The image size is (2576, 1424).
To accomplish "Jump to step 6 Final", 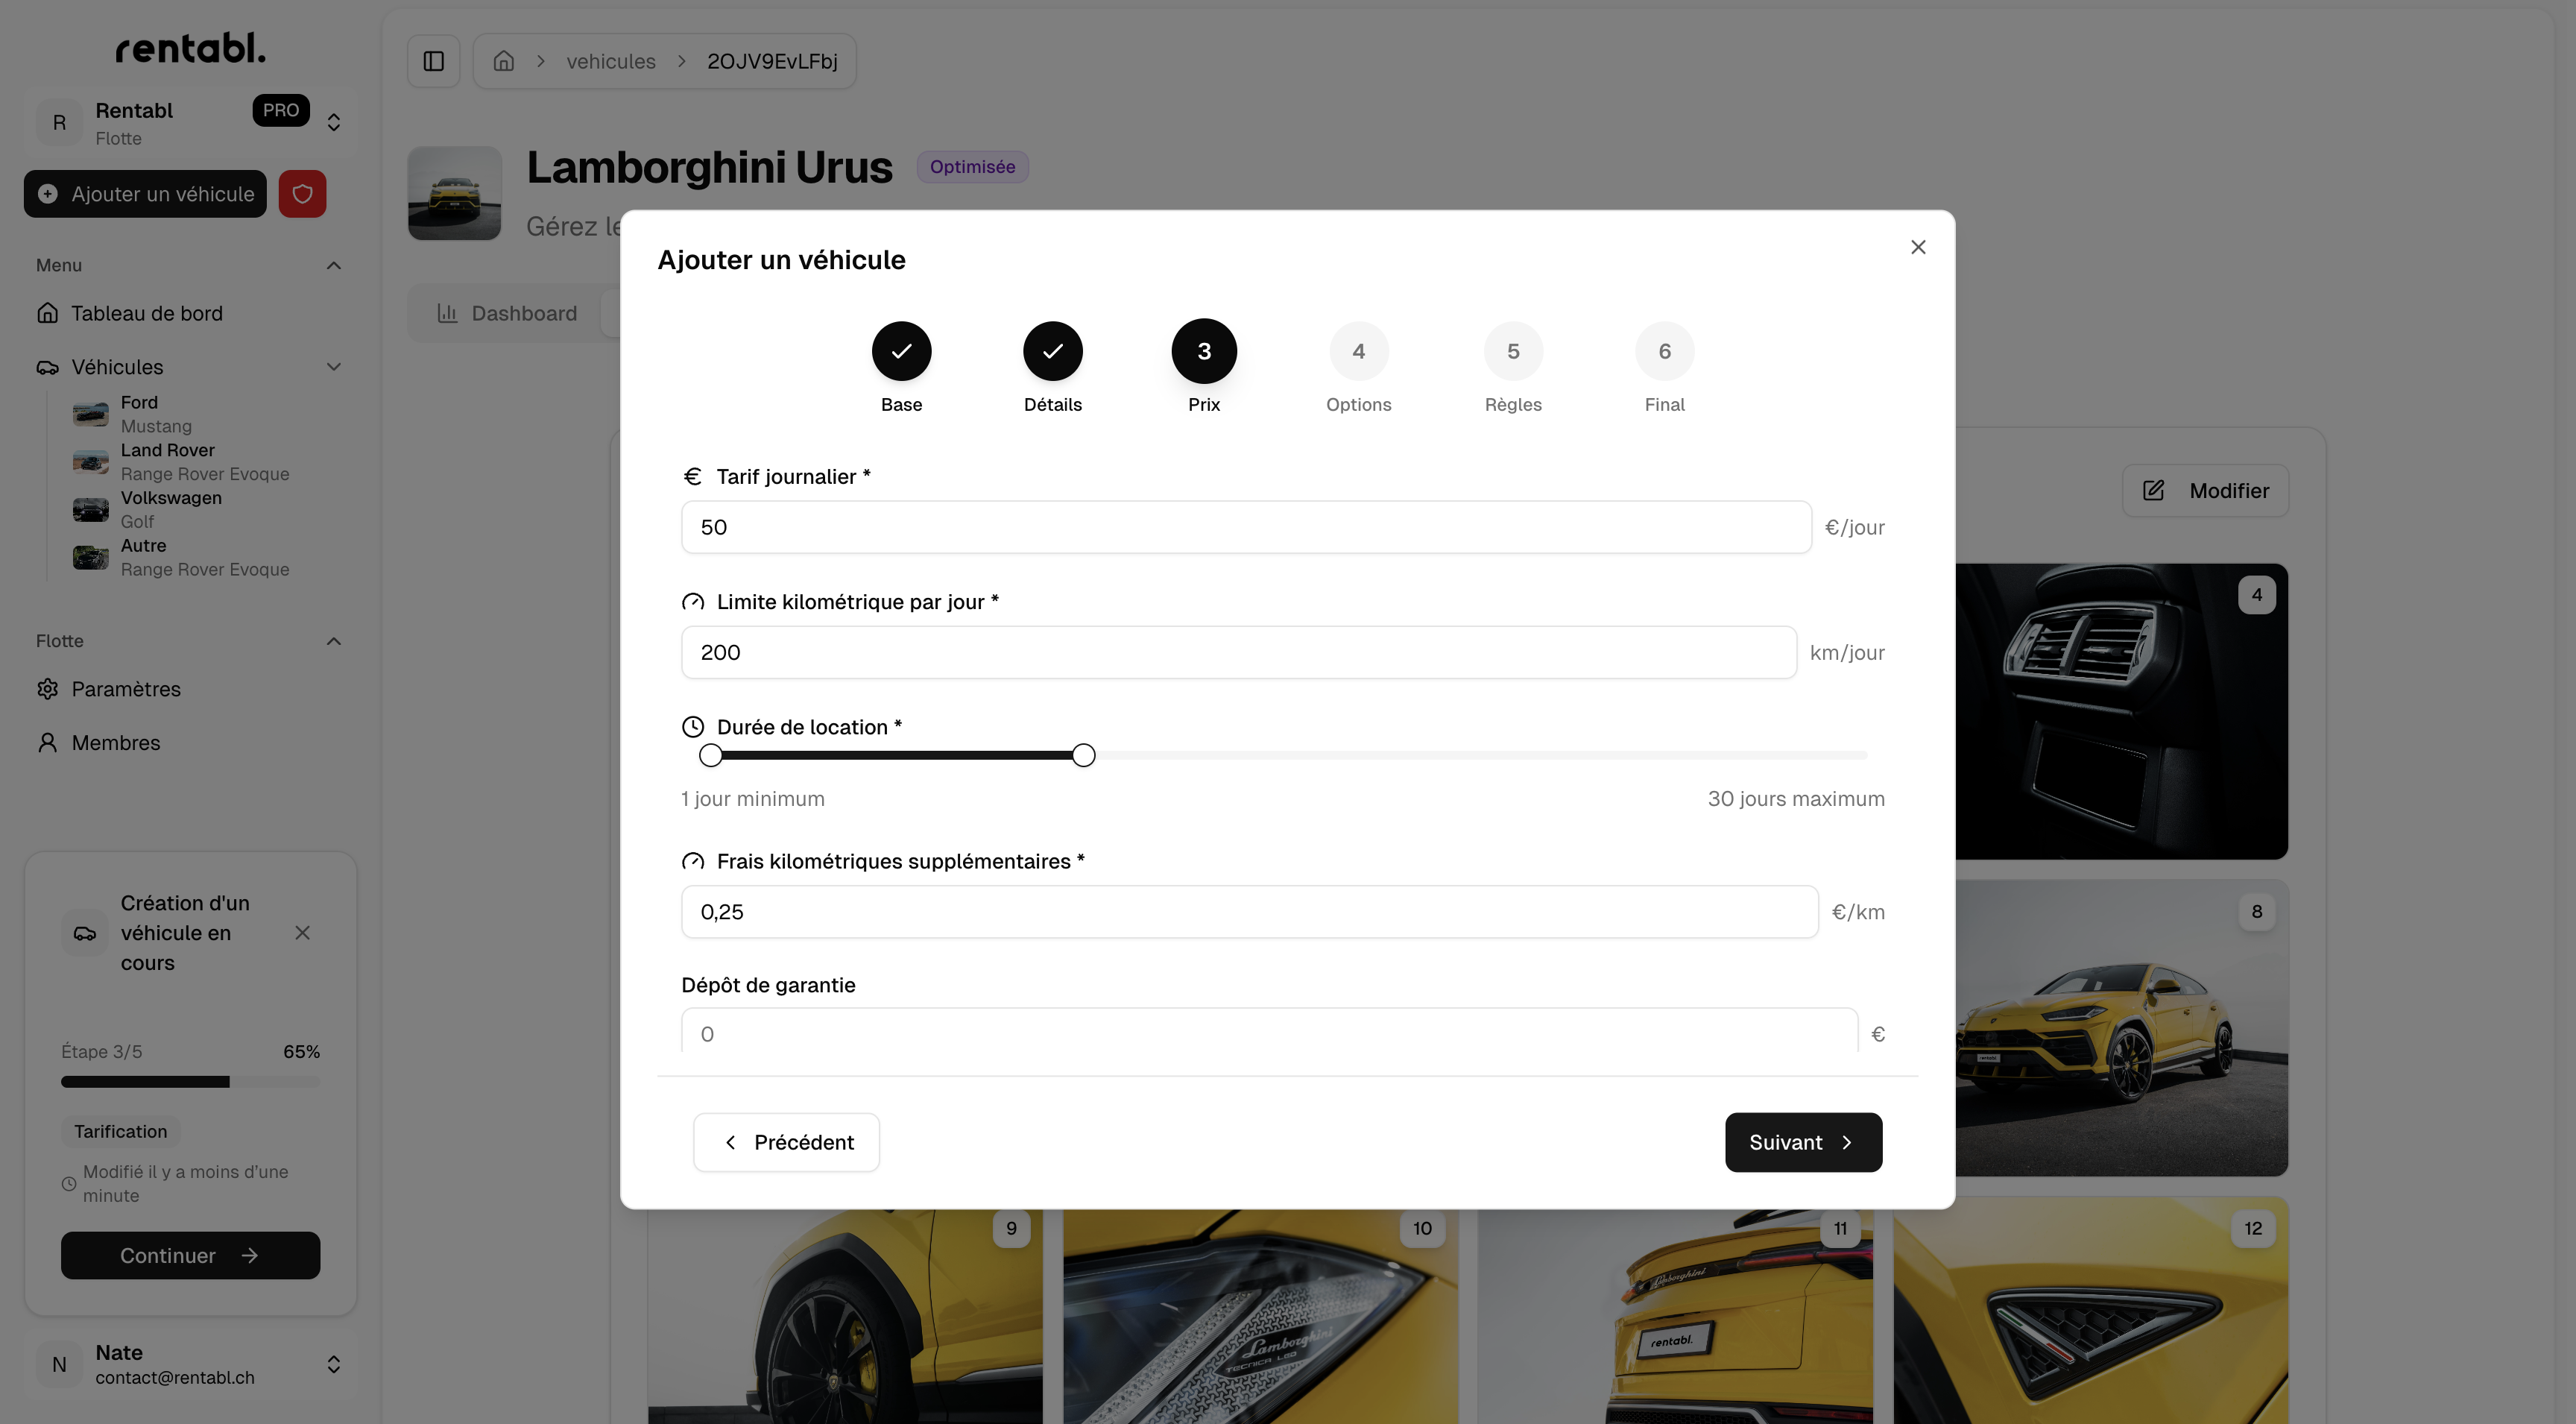I will pyautogui.click(x=1664, y=351).
